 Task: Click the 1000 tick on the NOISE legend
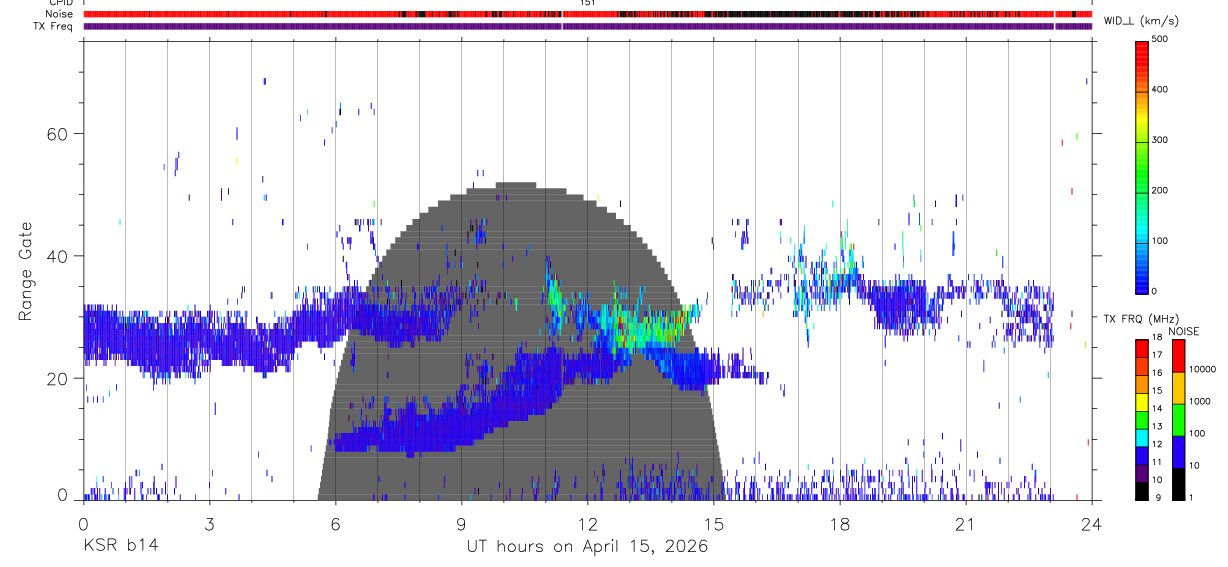point(1200,401)
